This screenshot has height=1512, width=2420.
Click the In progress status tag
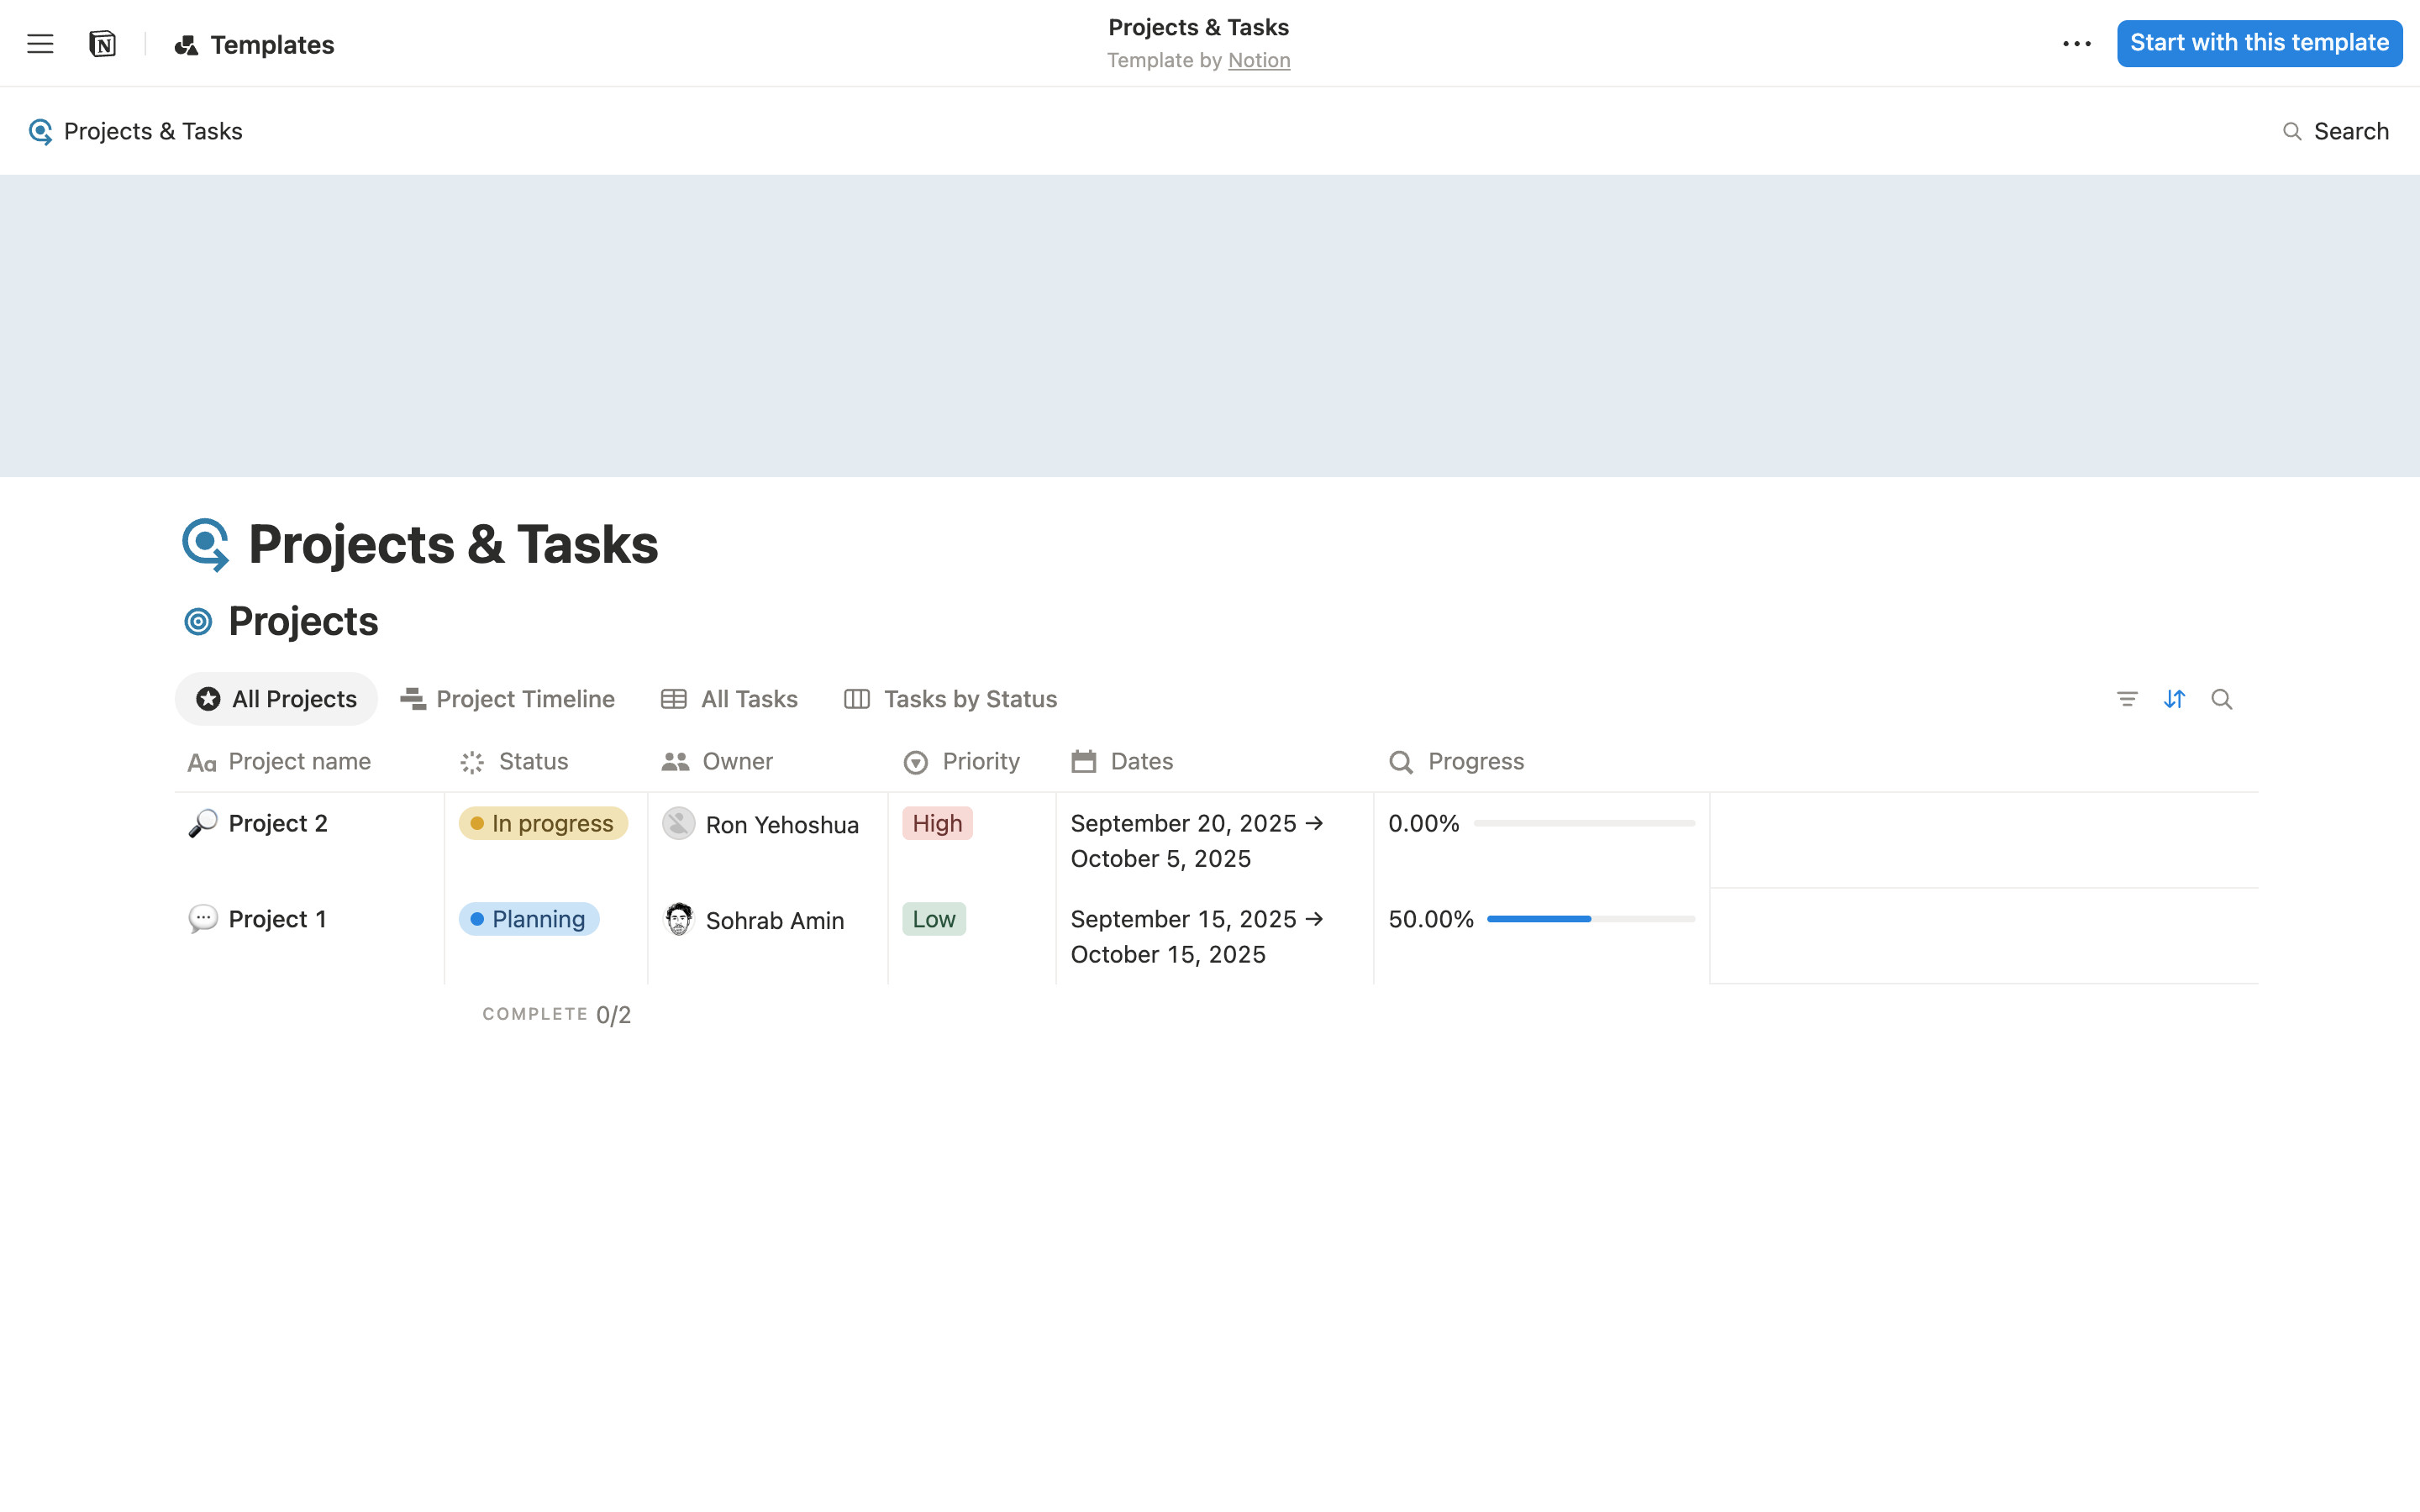pyautogui.click(x=543, y=824)
